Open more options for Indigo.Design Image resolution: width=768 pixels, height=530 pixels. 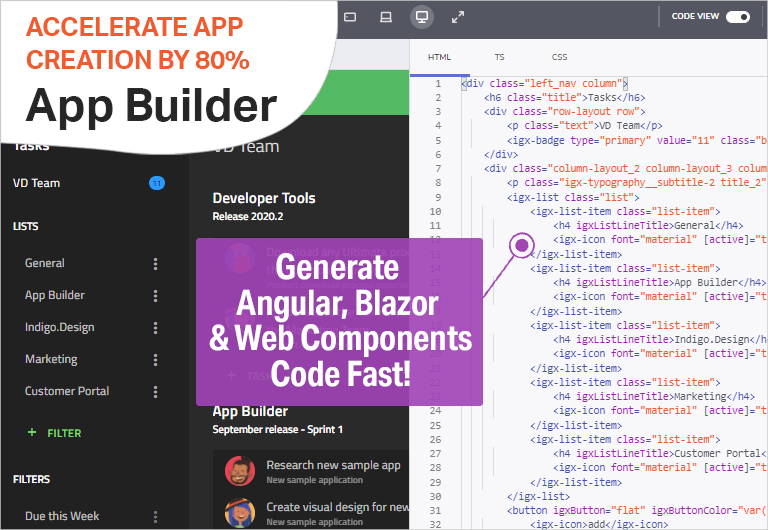click(155, 328)
